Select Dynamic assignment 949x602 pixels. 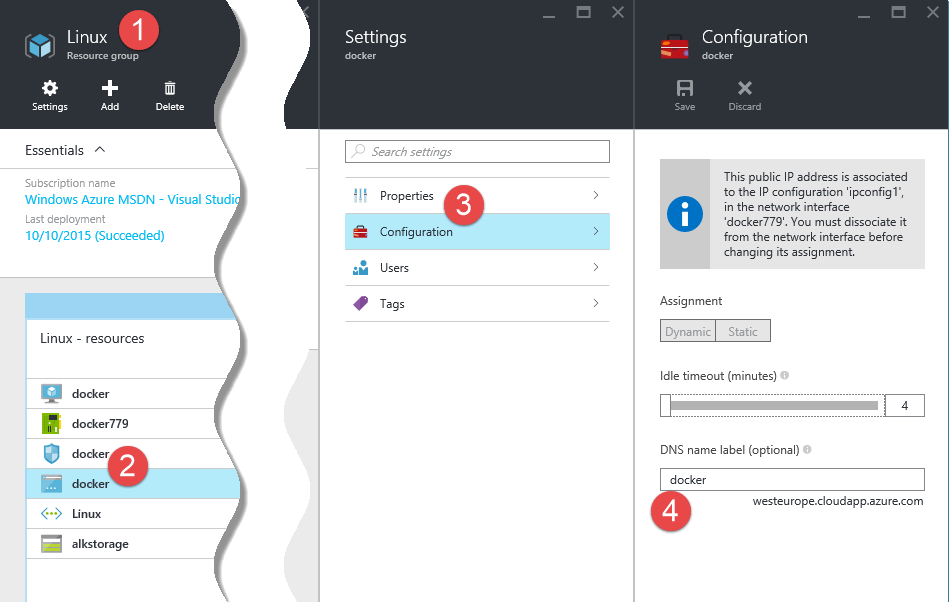point(688,331)
